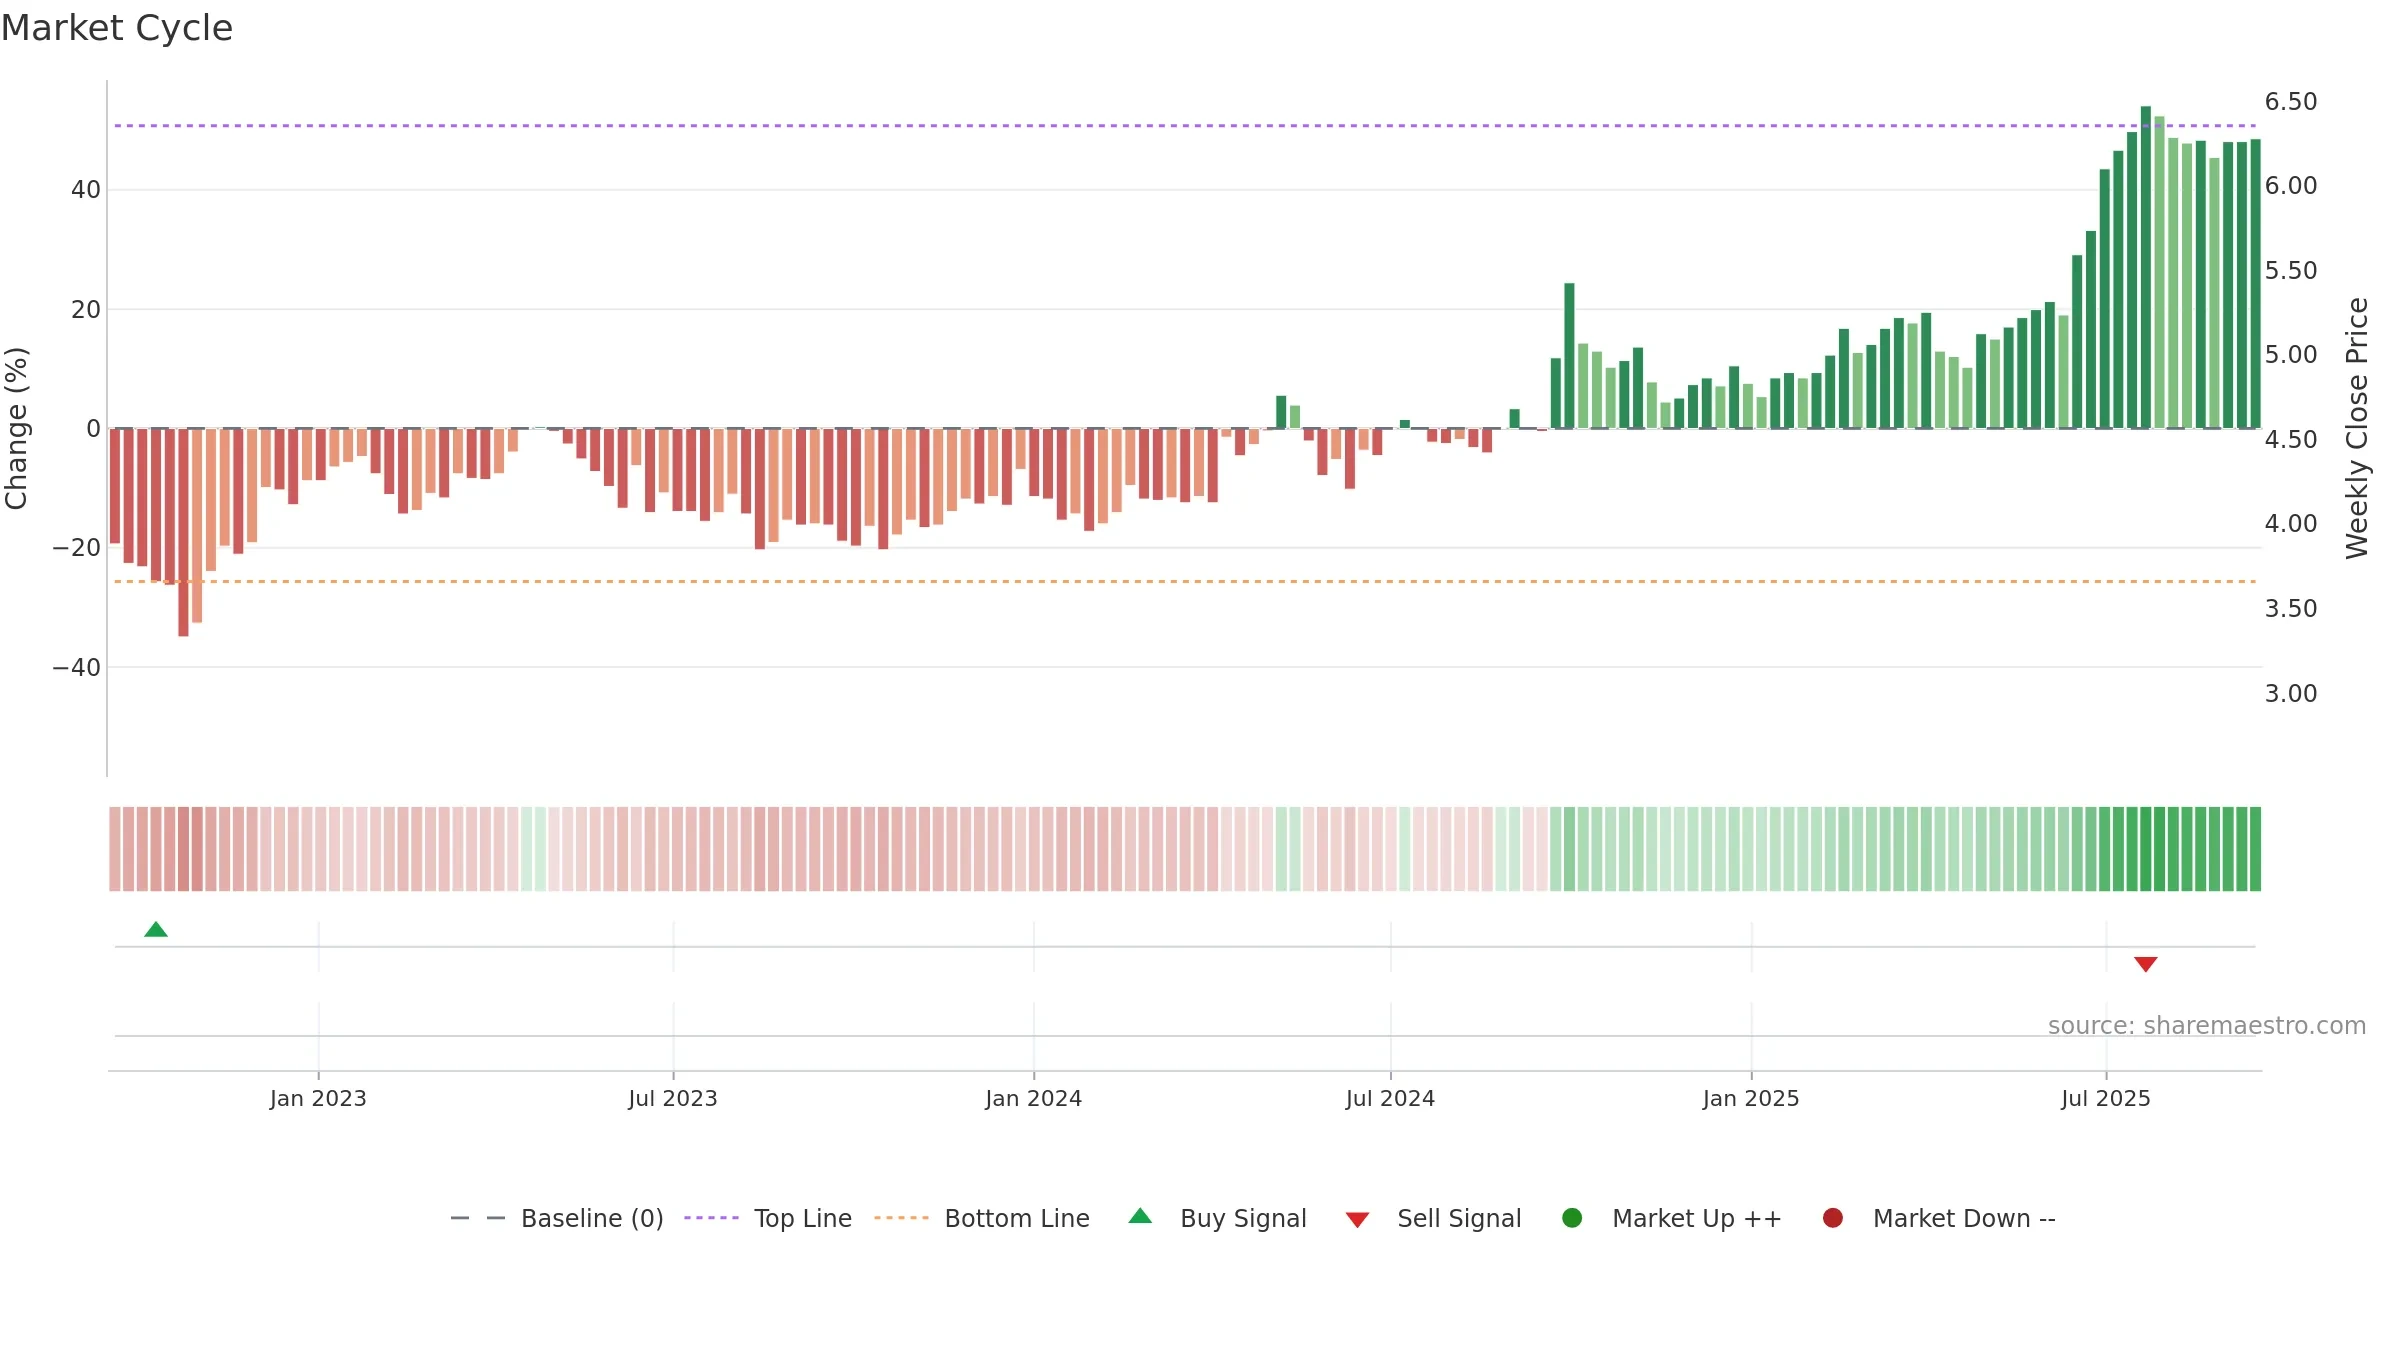Click the orange dotted bottom line on chart
The height and width of the screenshot is (1350, 2400).
[x=1185, y=581]
